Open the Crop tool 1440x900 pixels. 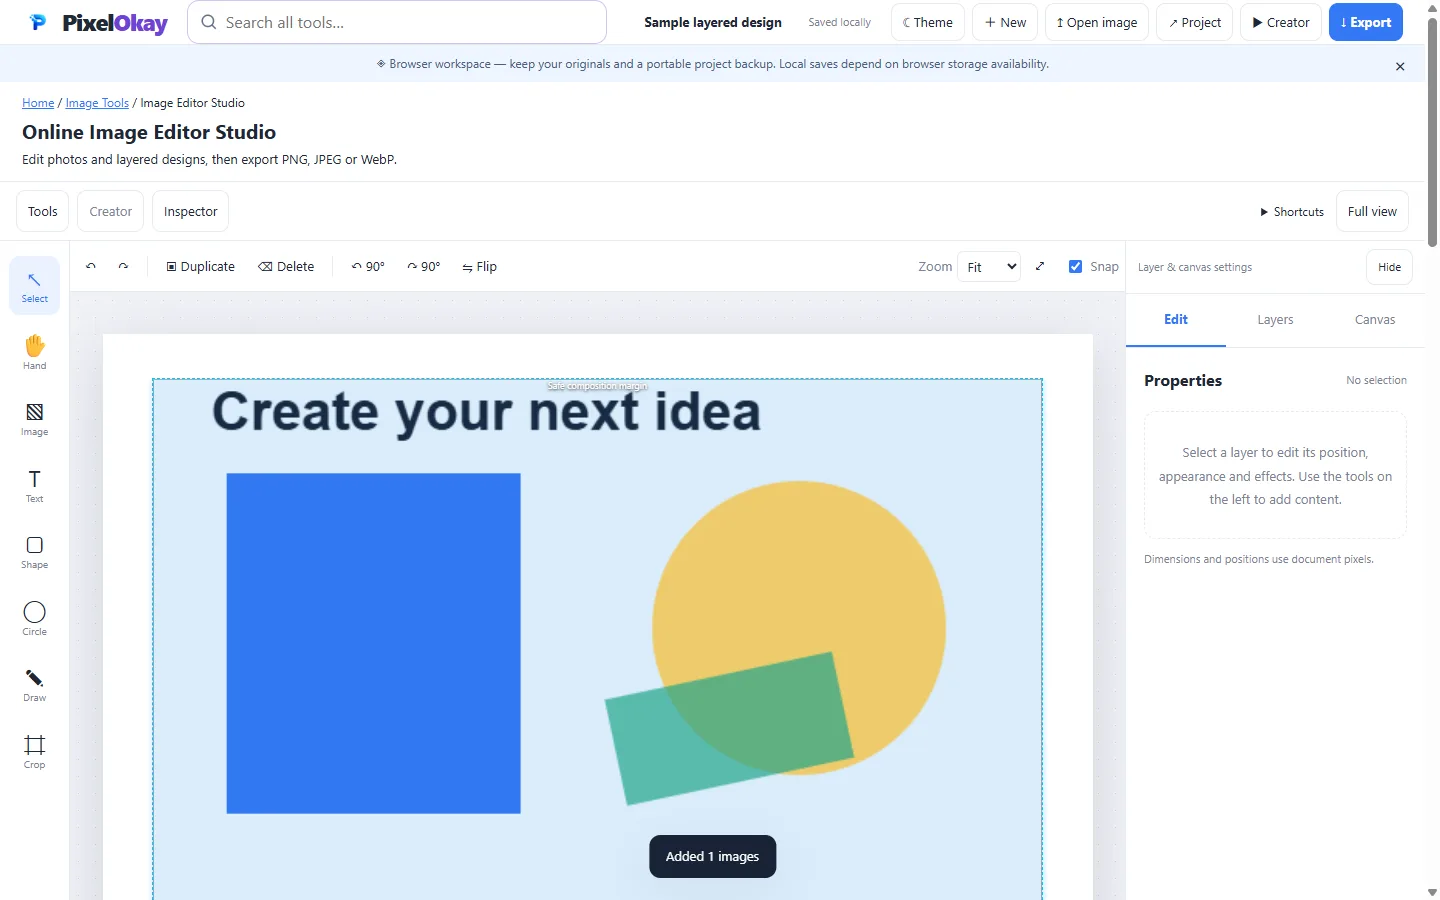[35, 752]
